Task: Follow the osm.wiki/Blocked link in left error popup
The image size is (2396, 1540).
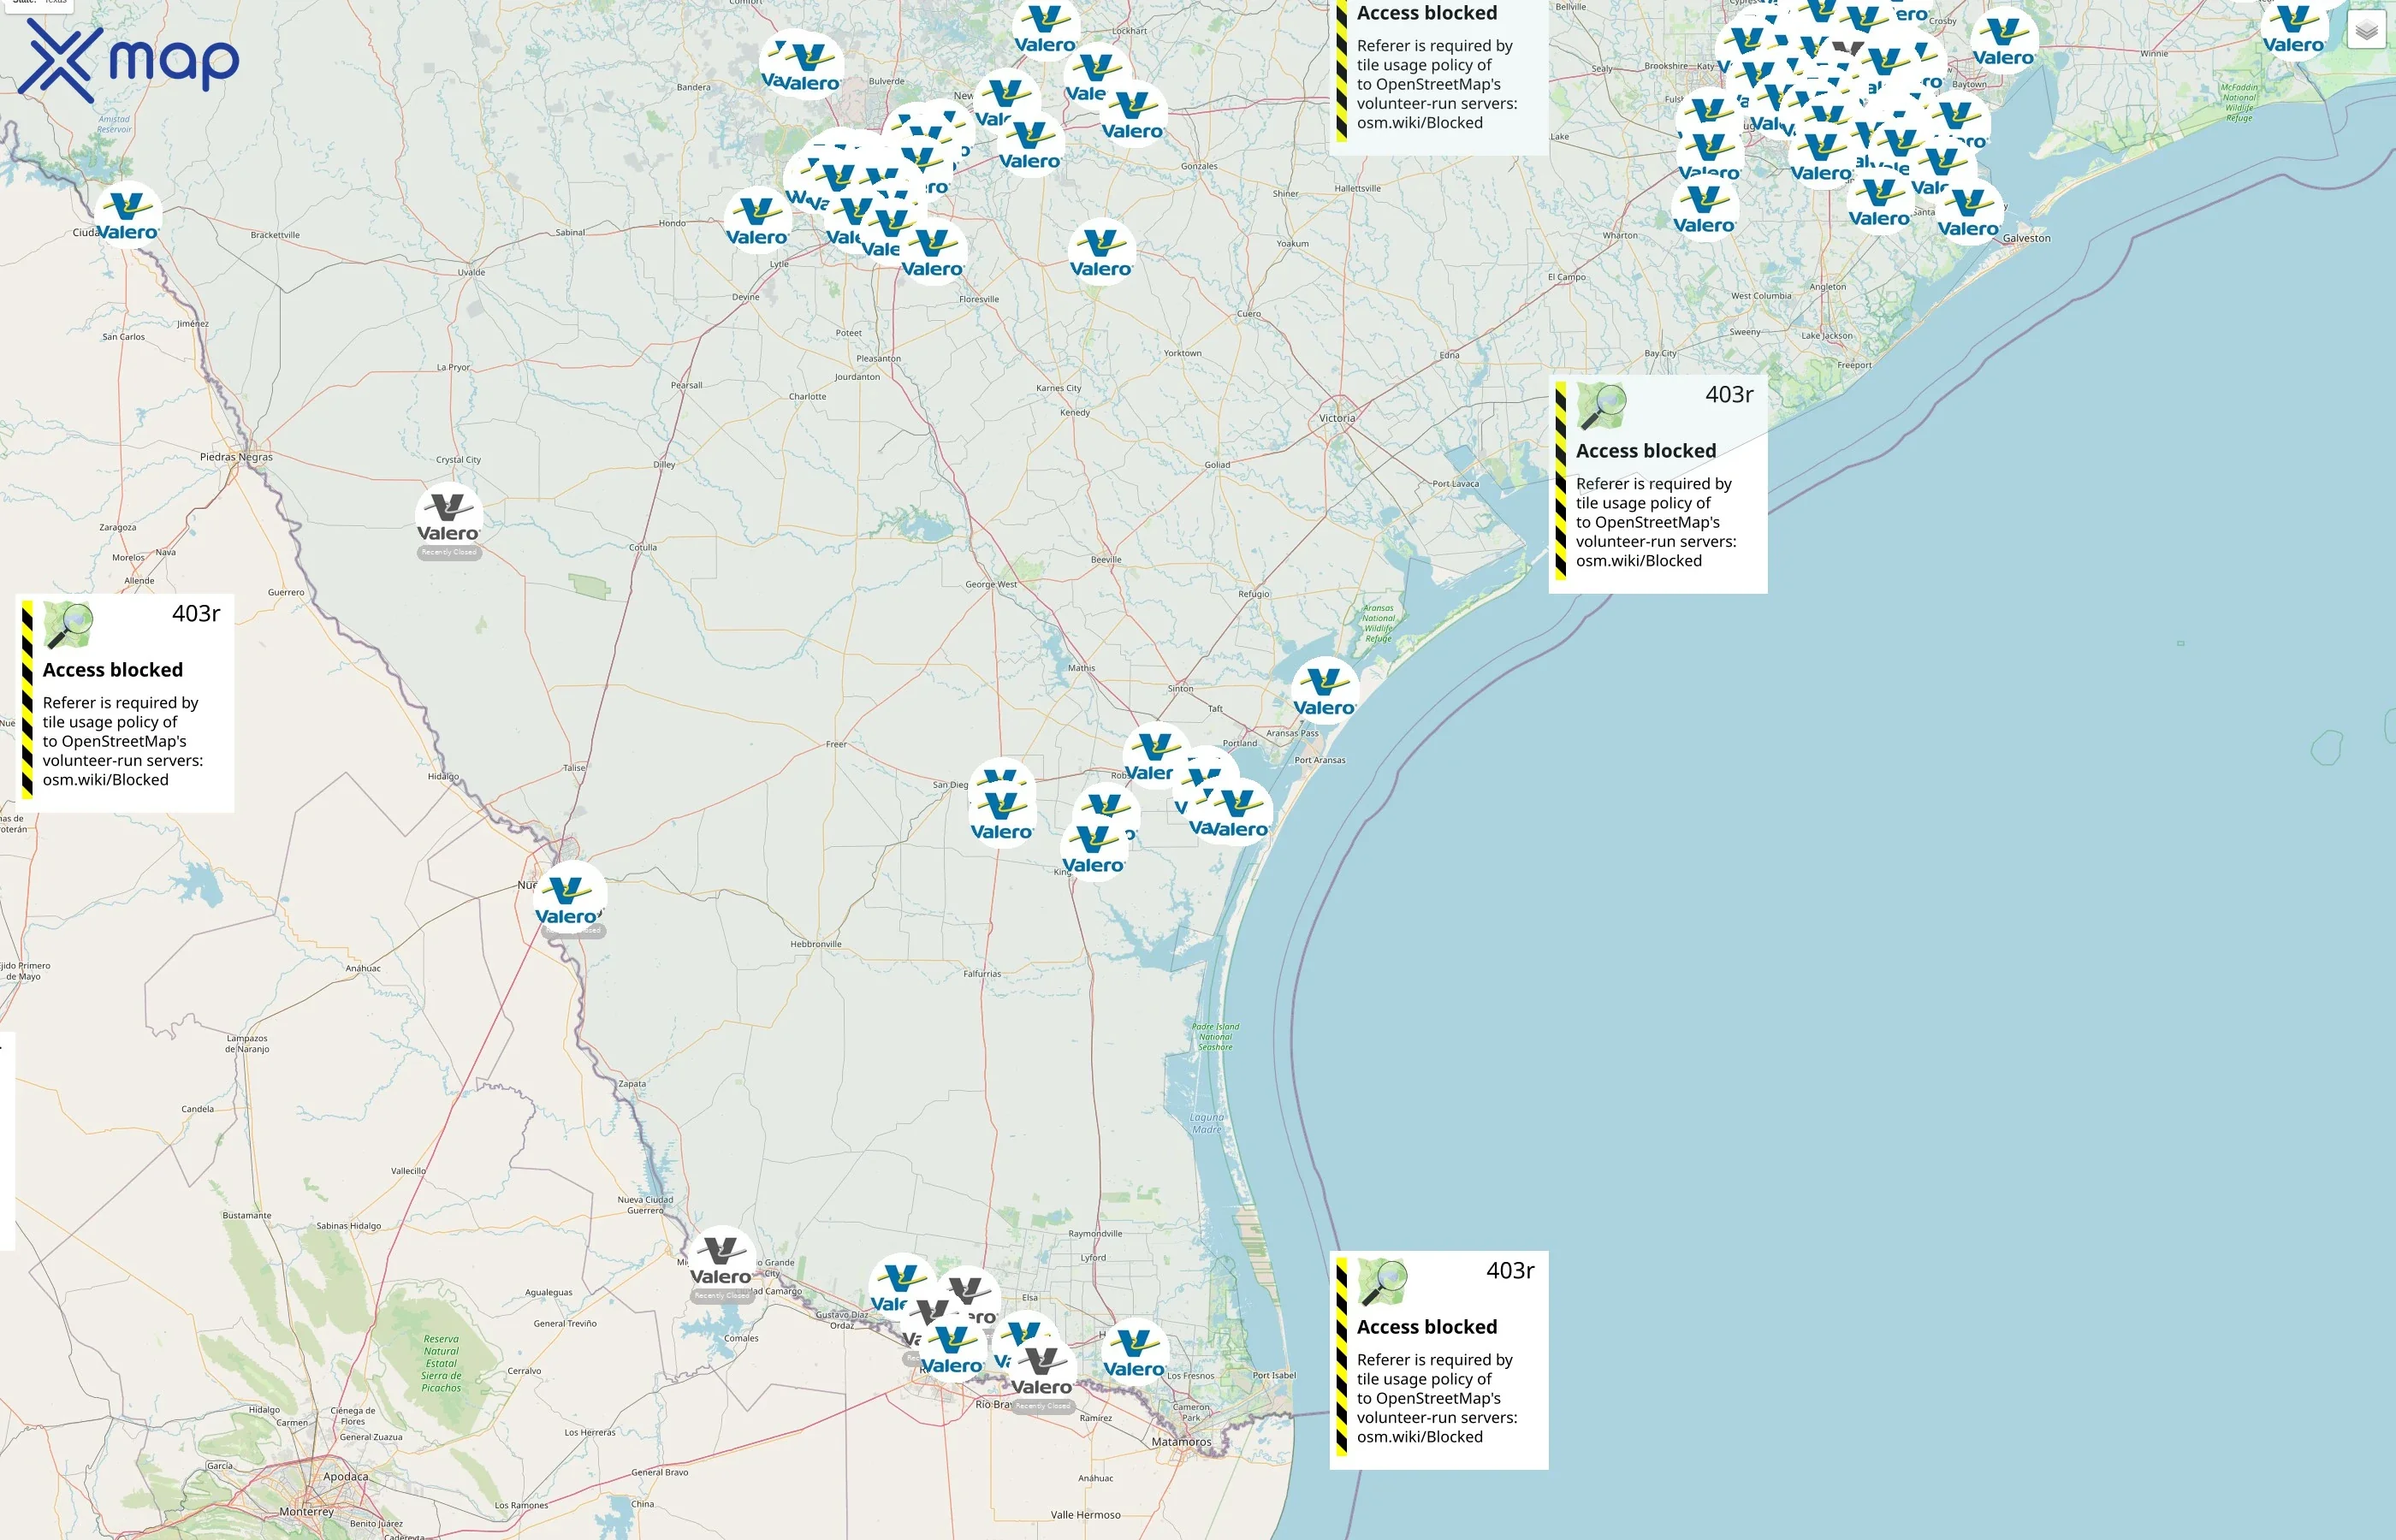Action: pyautogui.click(x=106, y=779)
